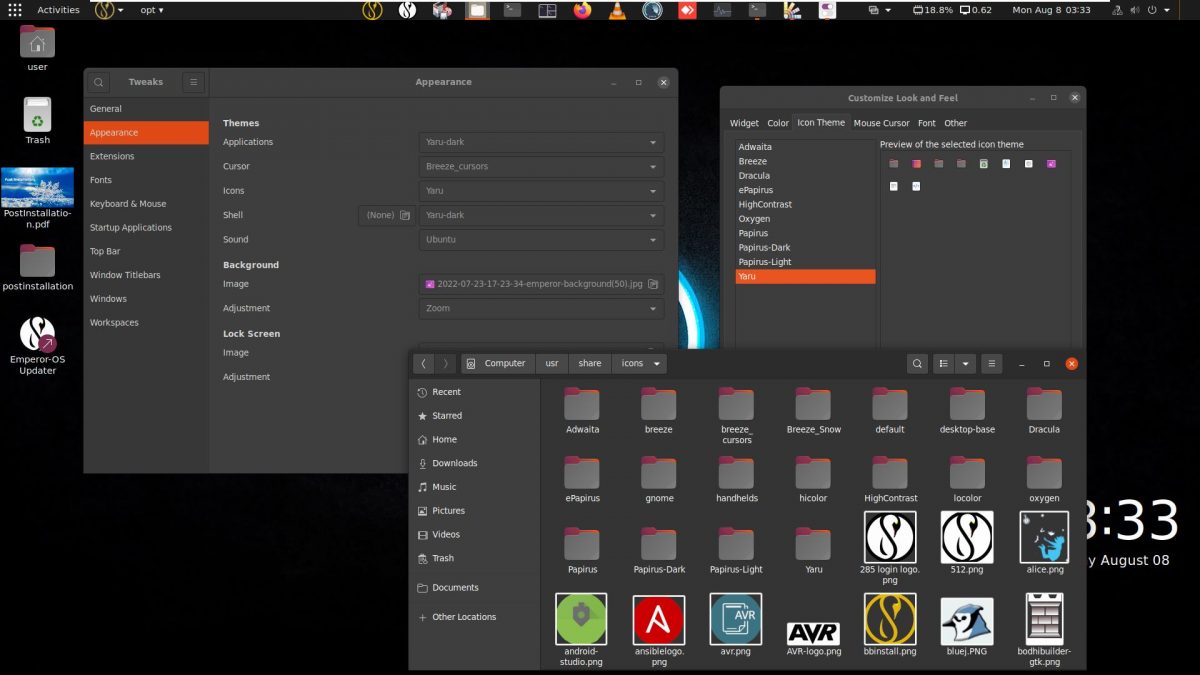
Task: Switch to the Mouse Cursor tab
Action: point(881,122)
